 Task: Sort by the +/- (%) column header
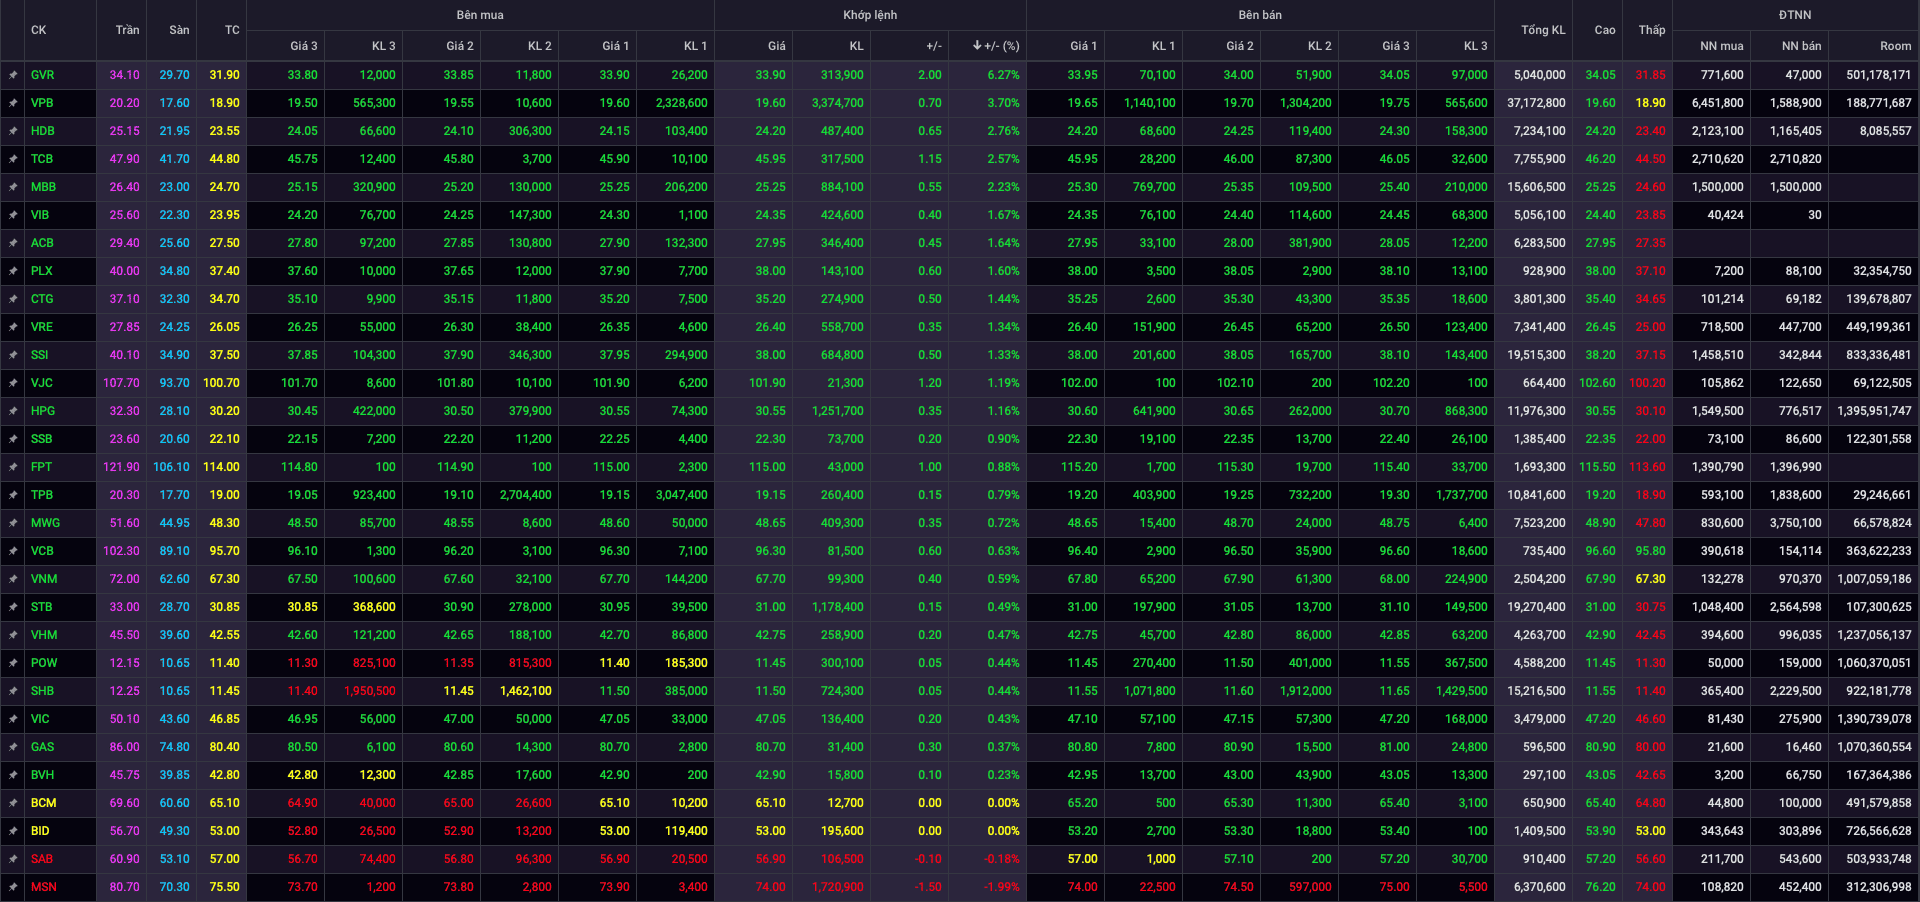[x=996, y=46]
